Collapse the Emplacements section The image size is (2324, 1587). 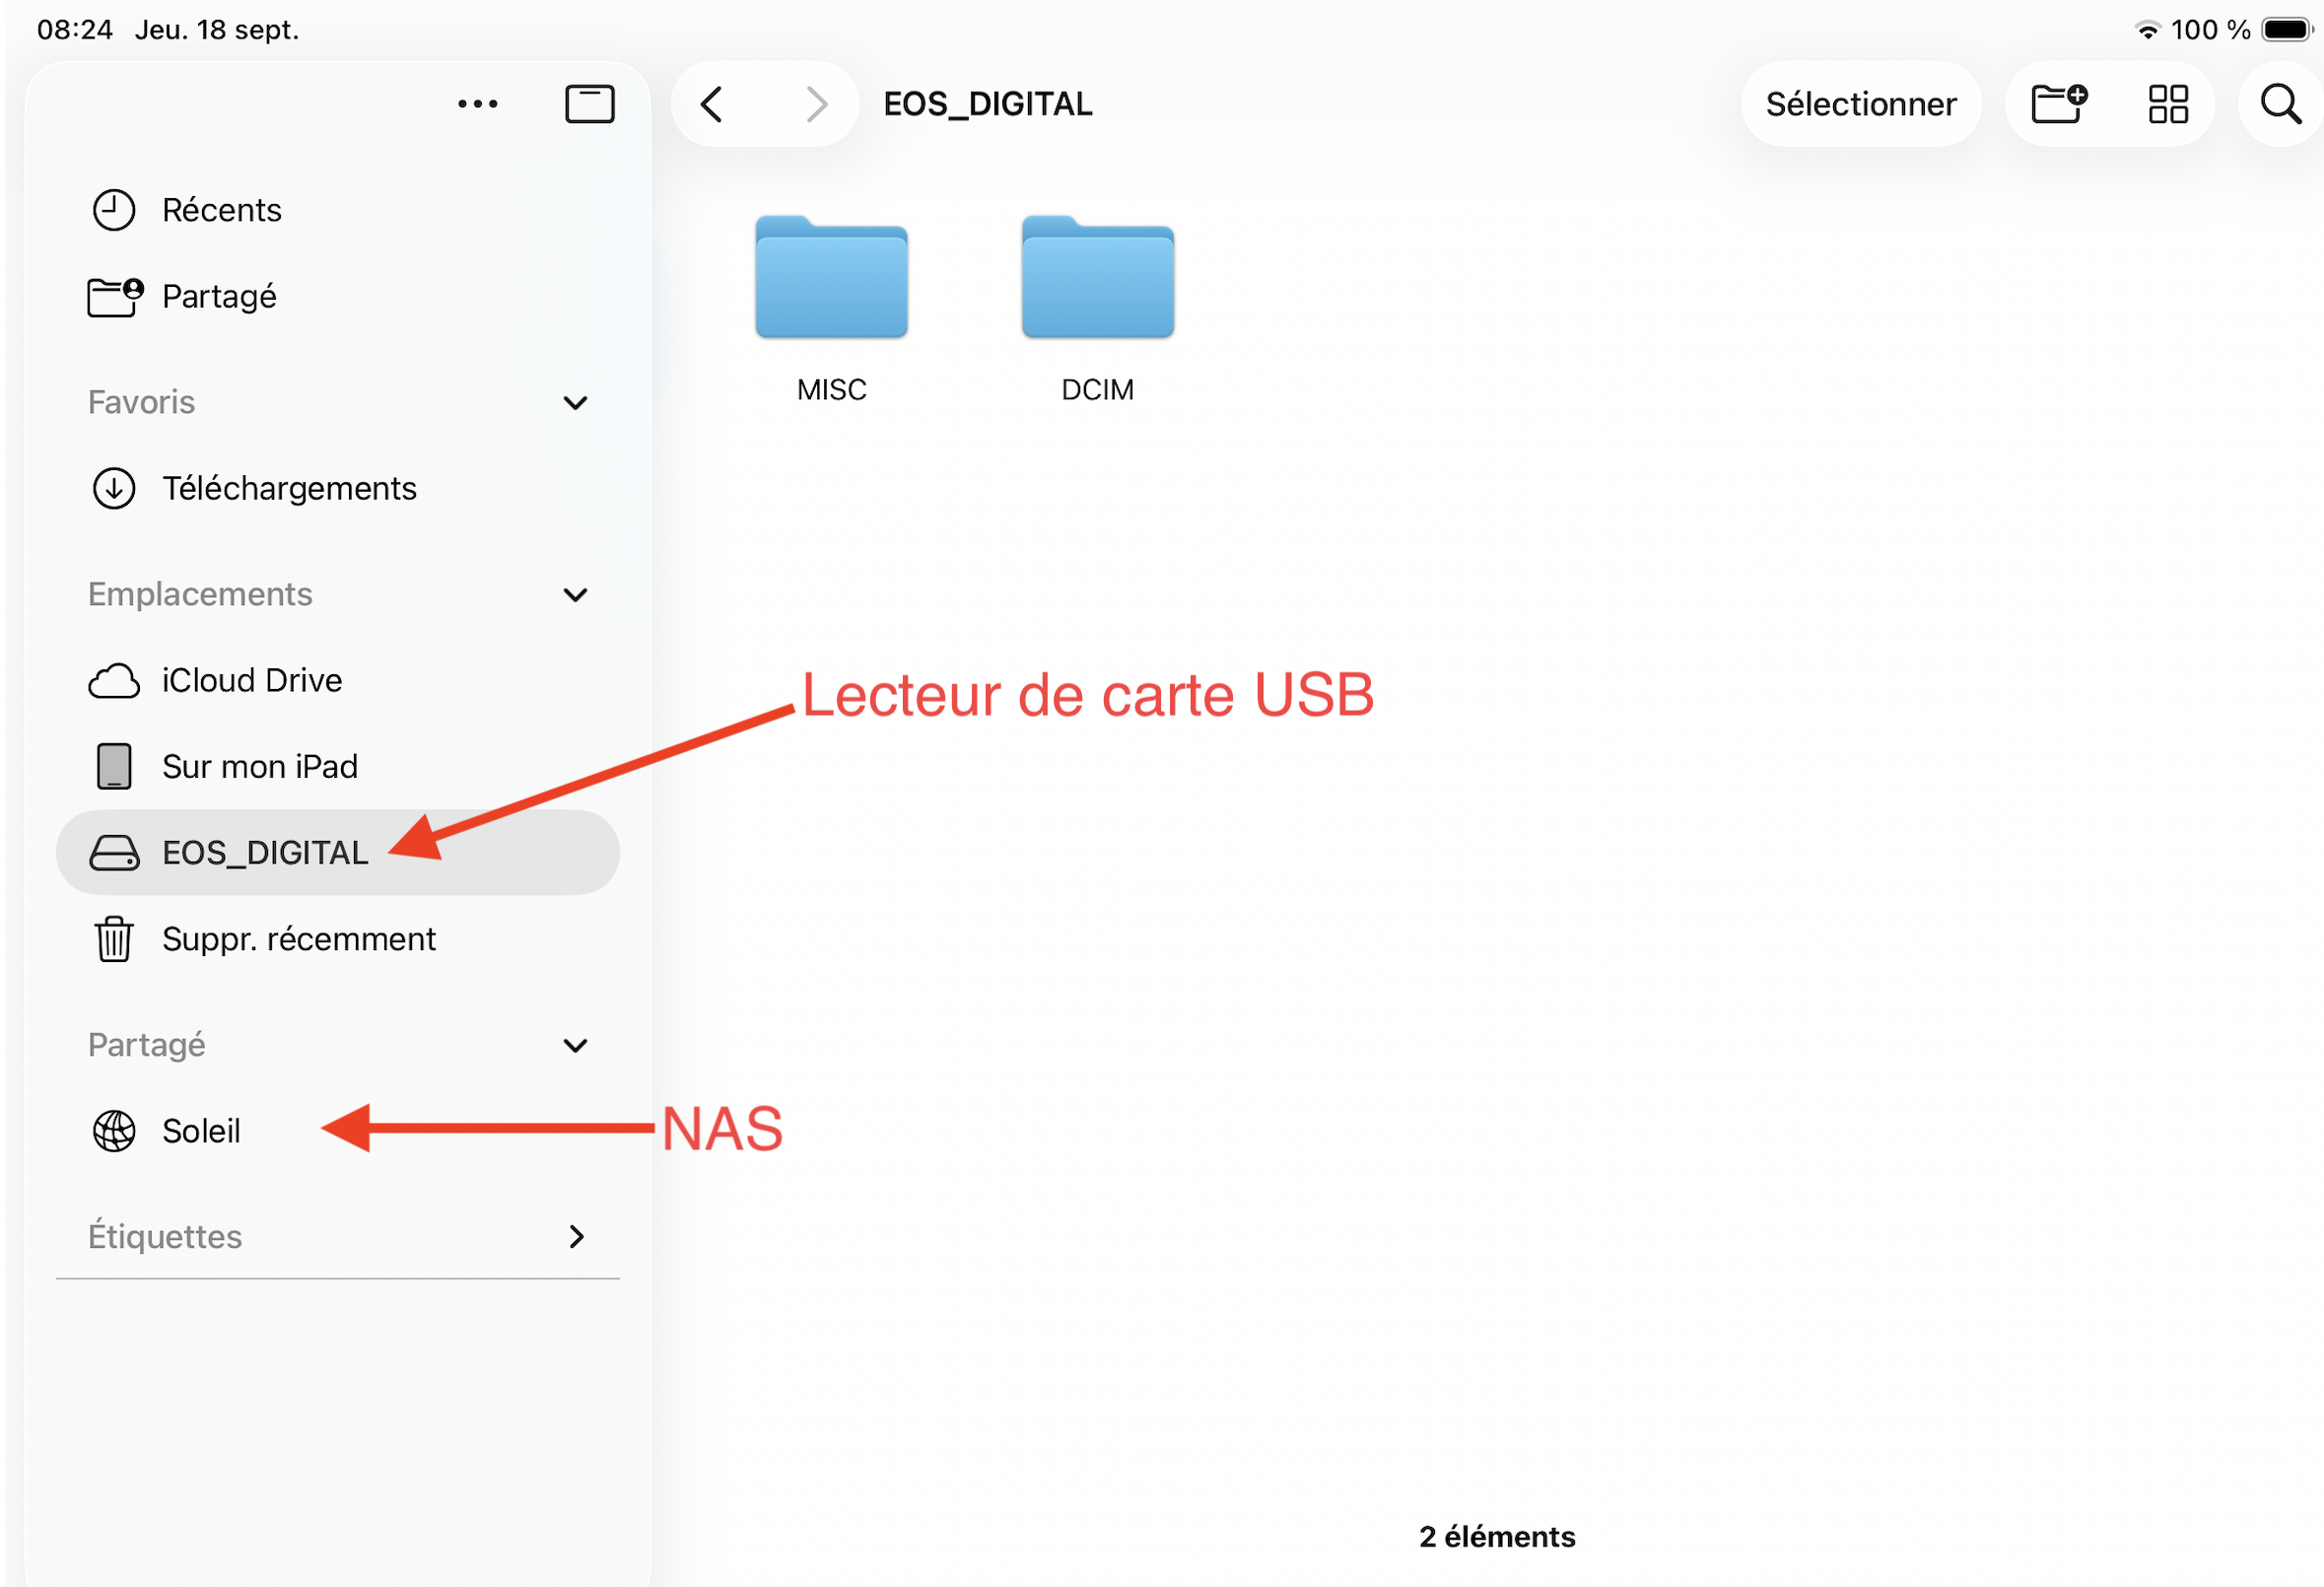coord(575,594)
